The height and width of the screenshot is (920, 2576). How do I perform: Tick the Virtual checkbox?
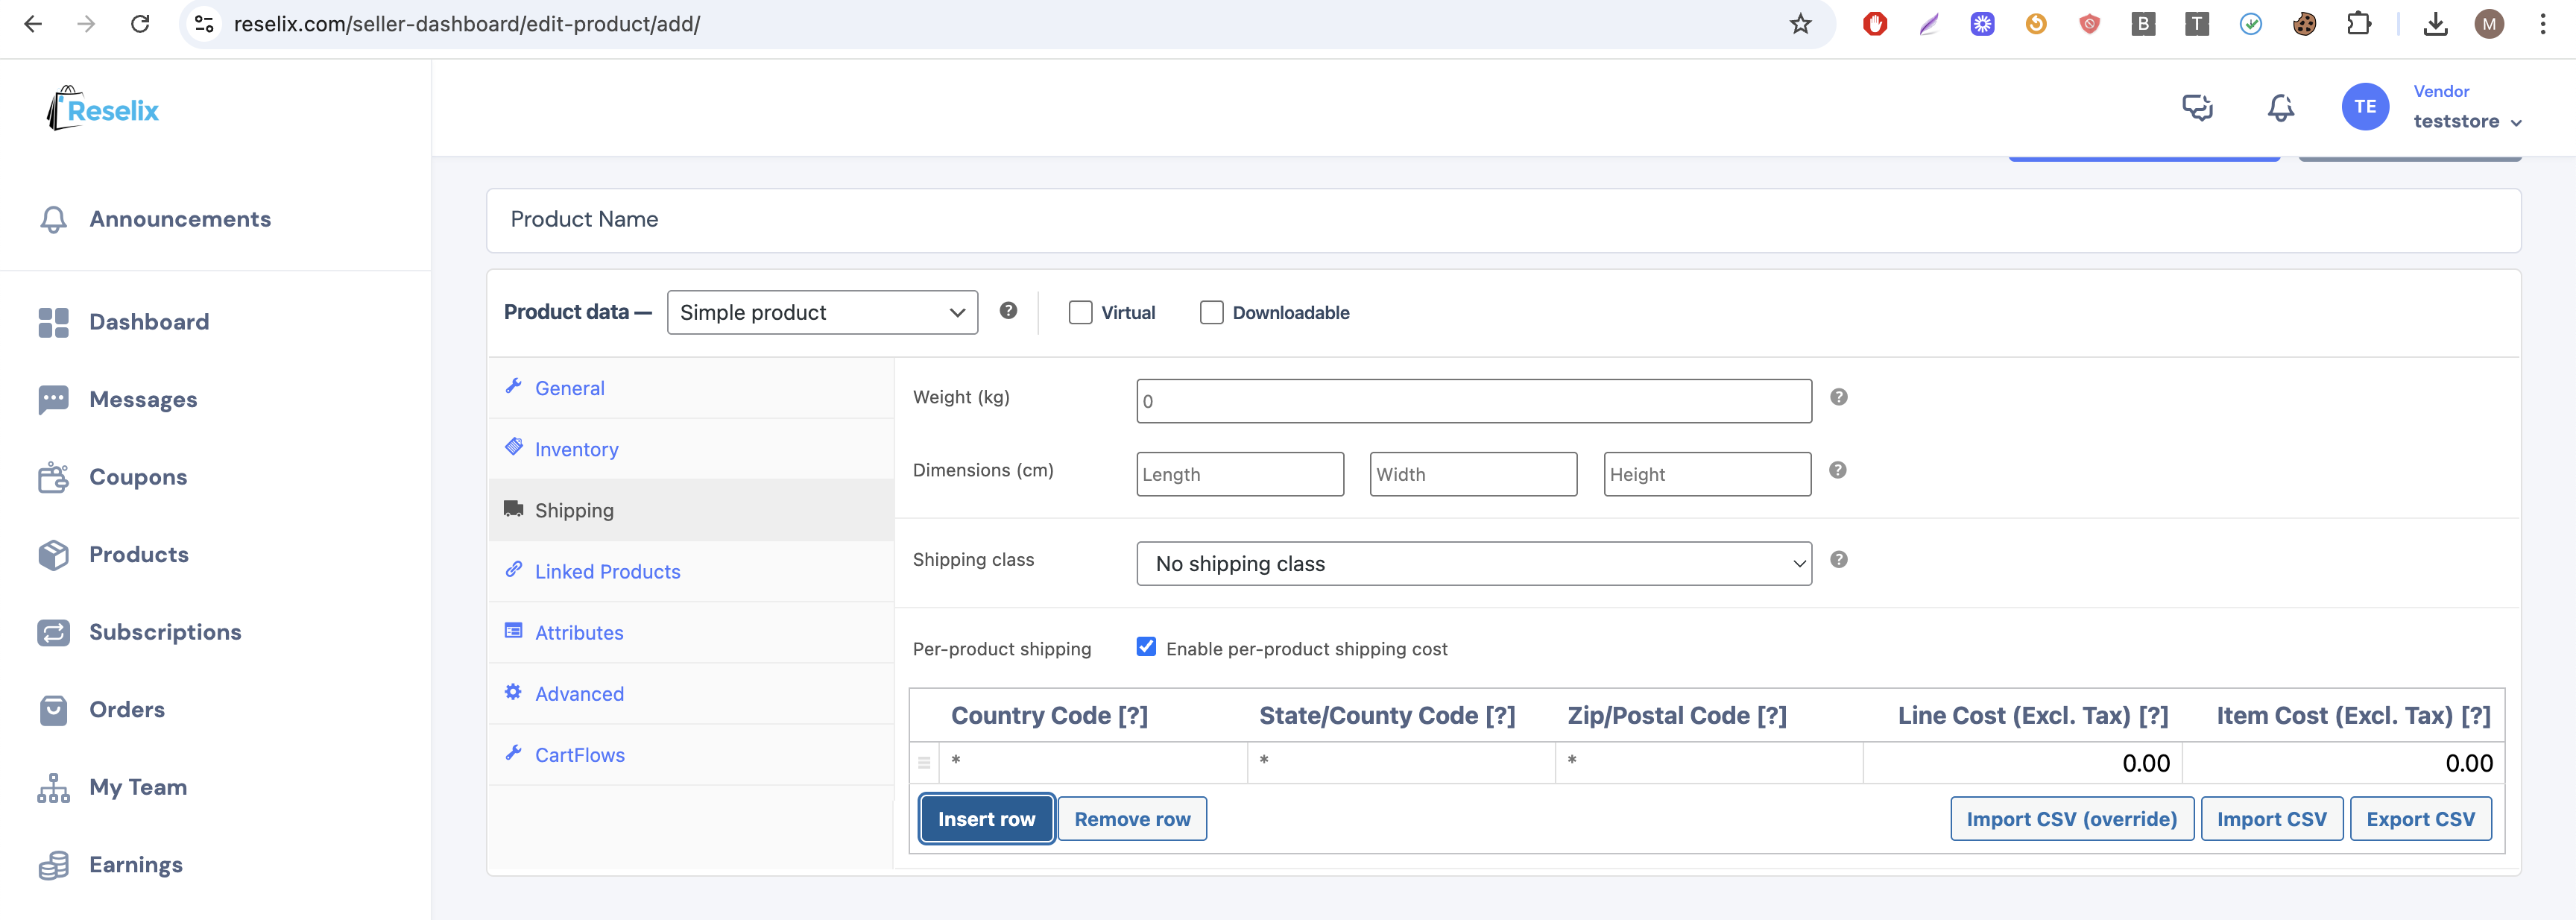[1080, 312]
